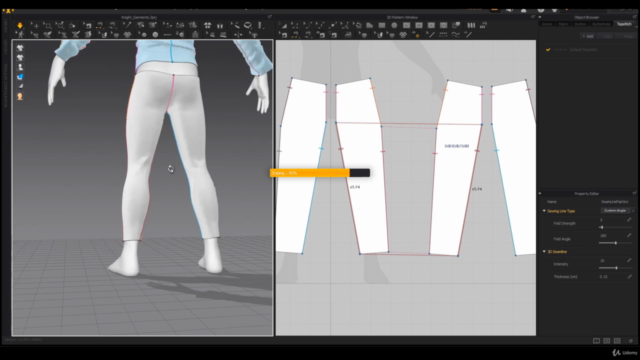640x360 pixels.
Task: Select the Button tool circle icon
Action: [155, 35]
